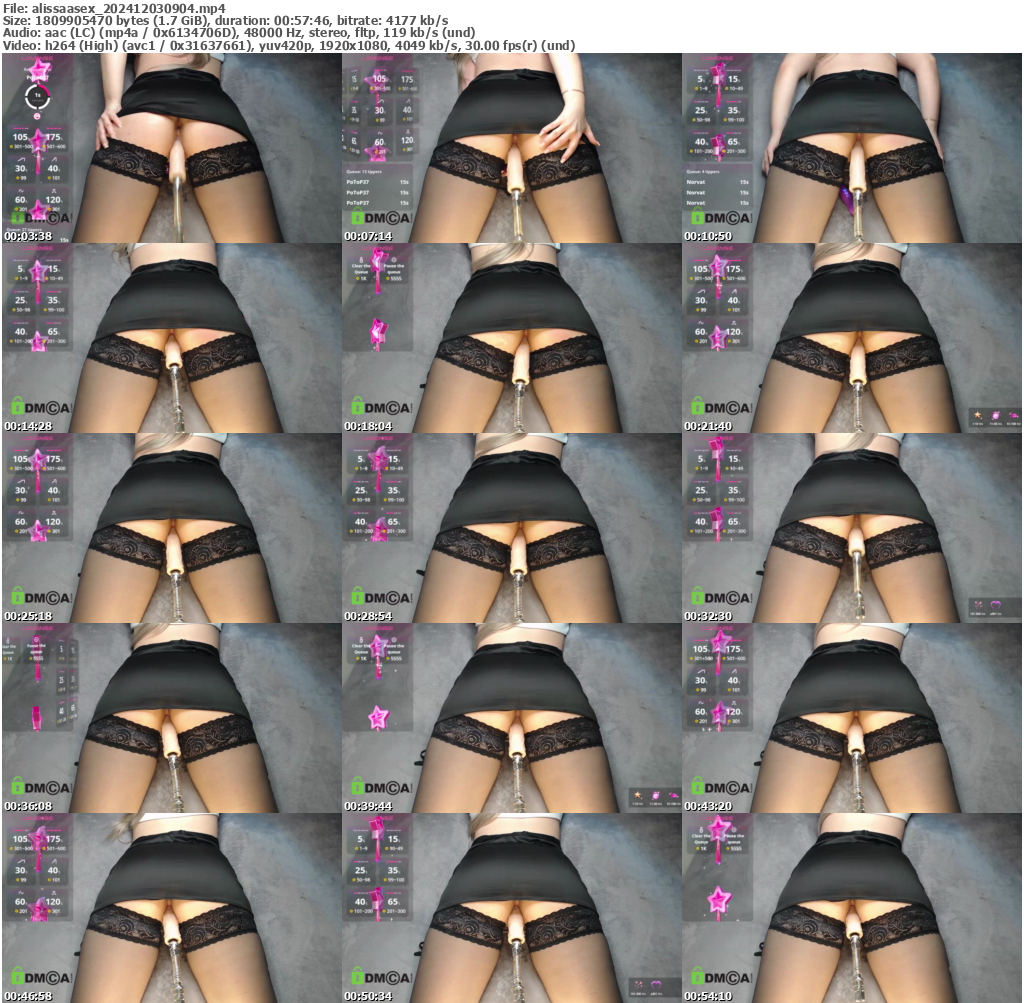Screen dimensions: 1024x1003
Task: Select the pink star wand icon
Action: click(x=39, y=70)
